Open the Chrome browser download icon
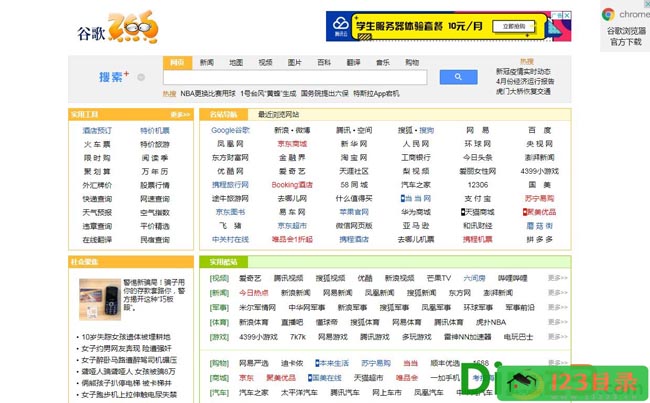 point(608,15)
